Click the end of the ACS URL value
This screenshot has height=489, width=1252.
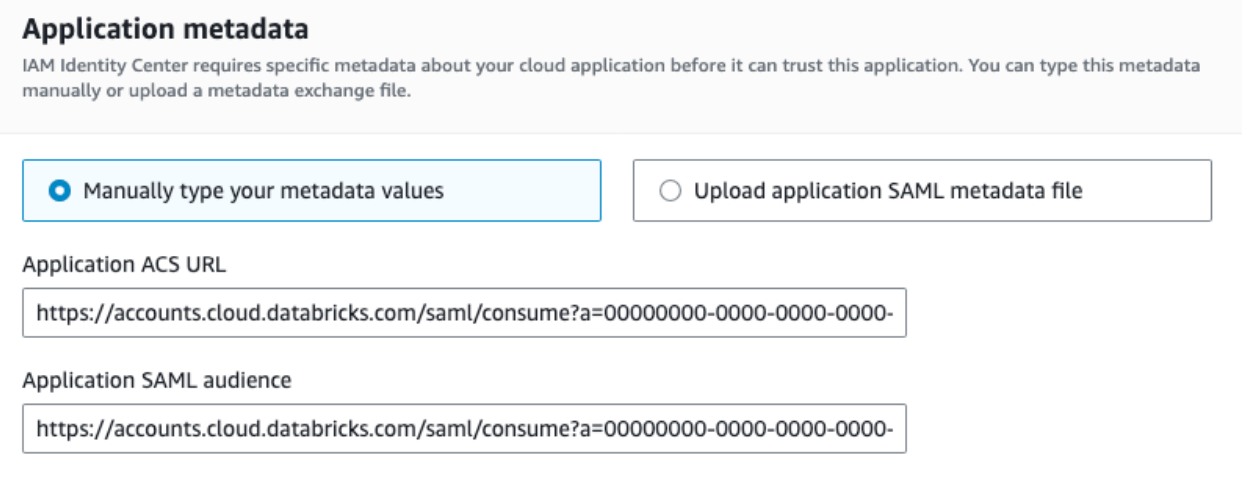896,316
